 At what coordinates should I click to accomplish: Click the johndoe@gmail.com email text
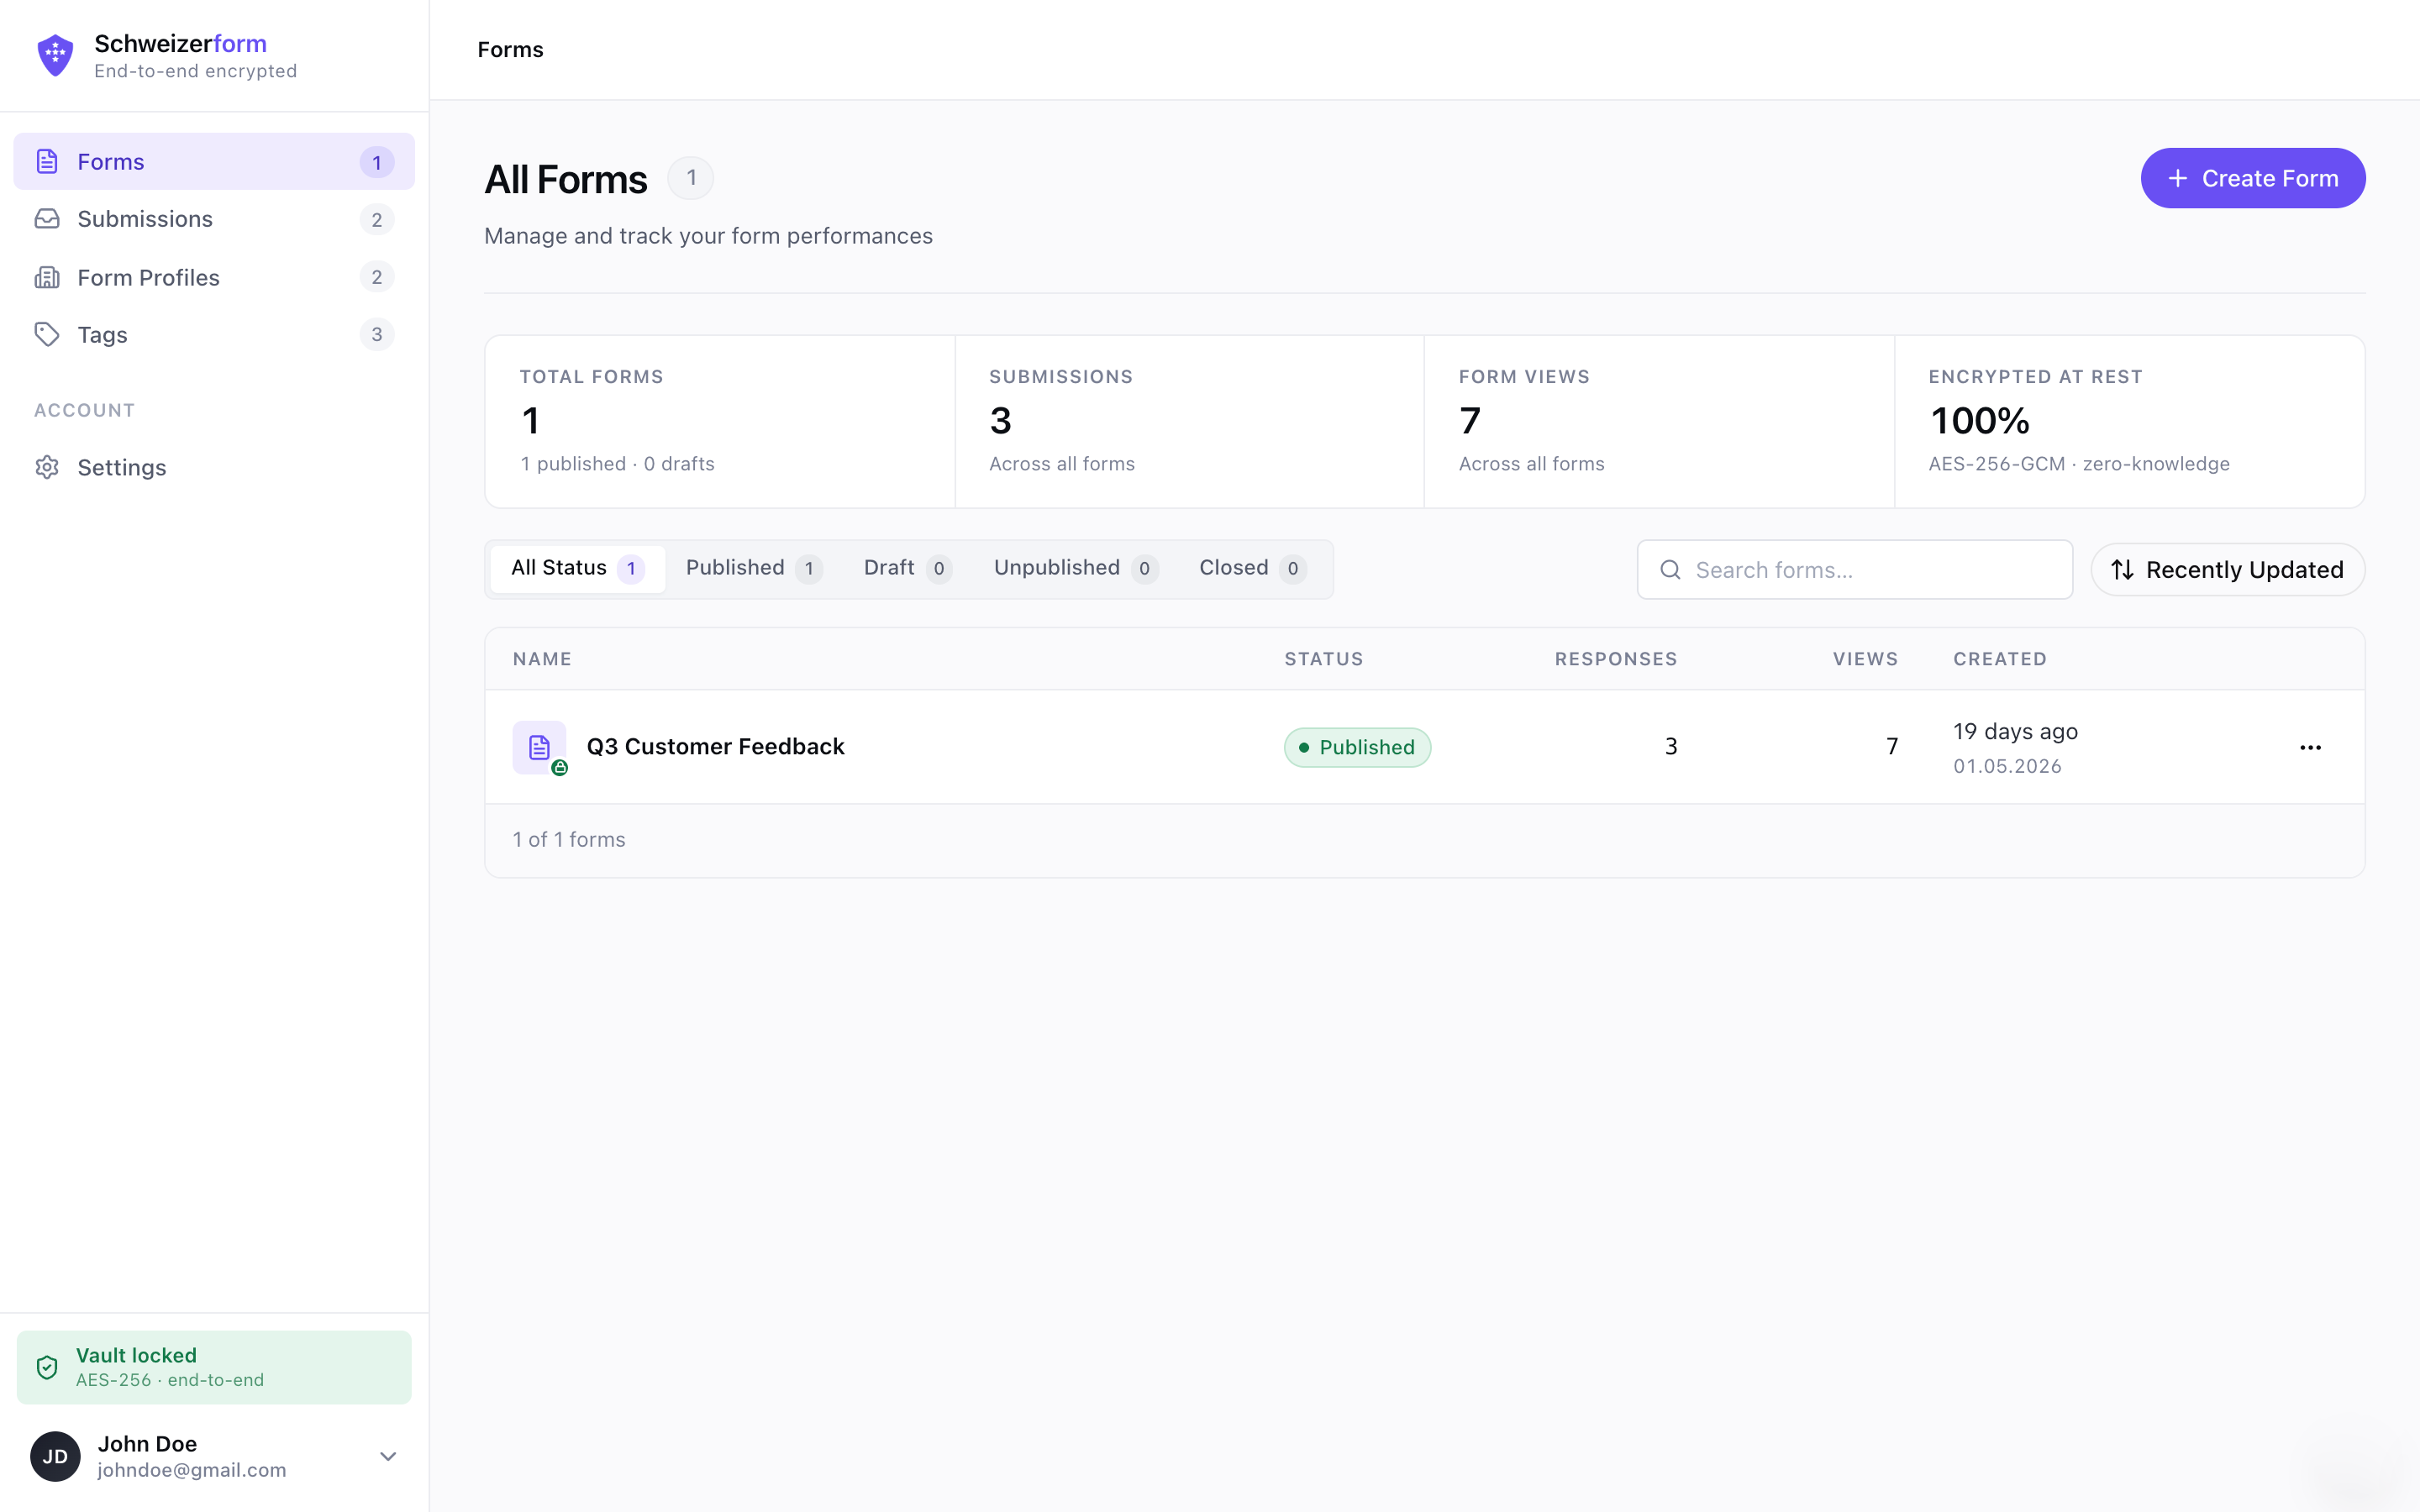point(192,1470)
